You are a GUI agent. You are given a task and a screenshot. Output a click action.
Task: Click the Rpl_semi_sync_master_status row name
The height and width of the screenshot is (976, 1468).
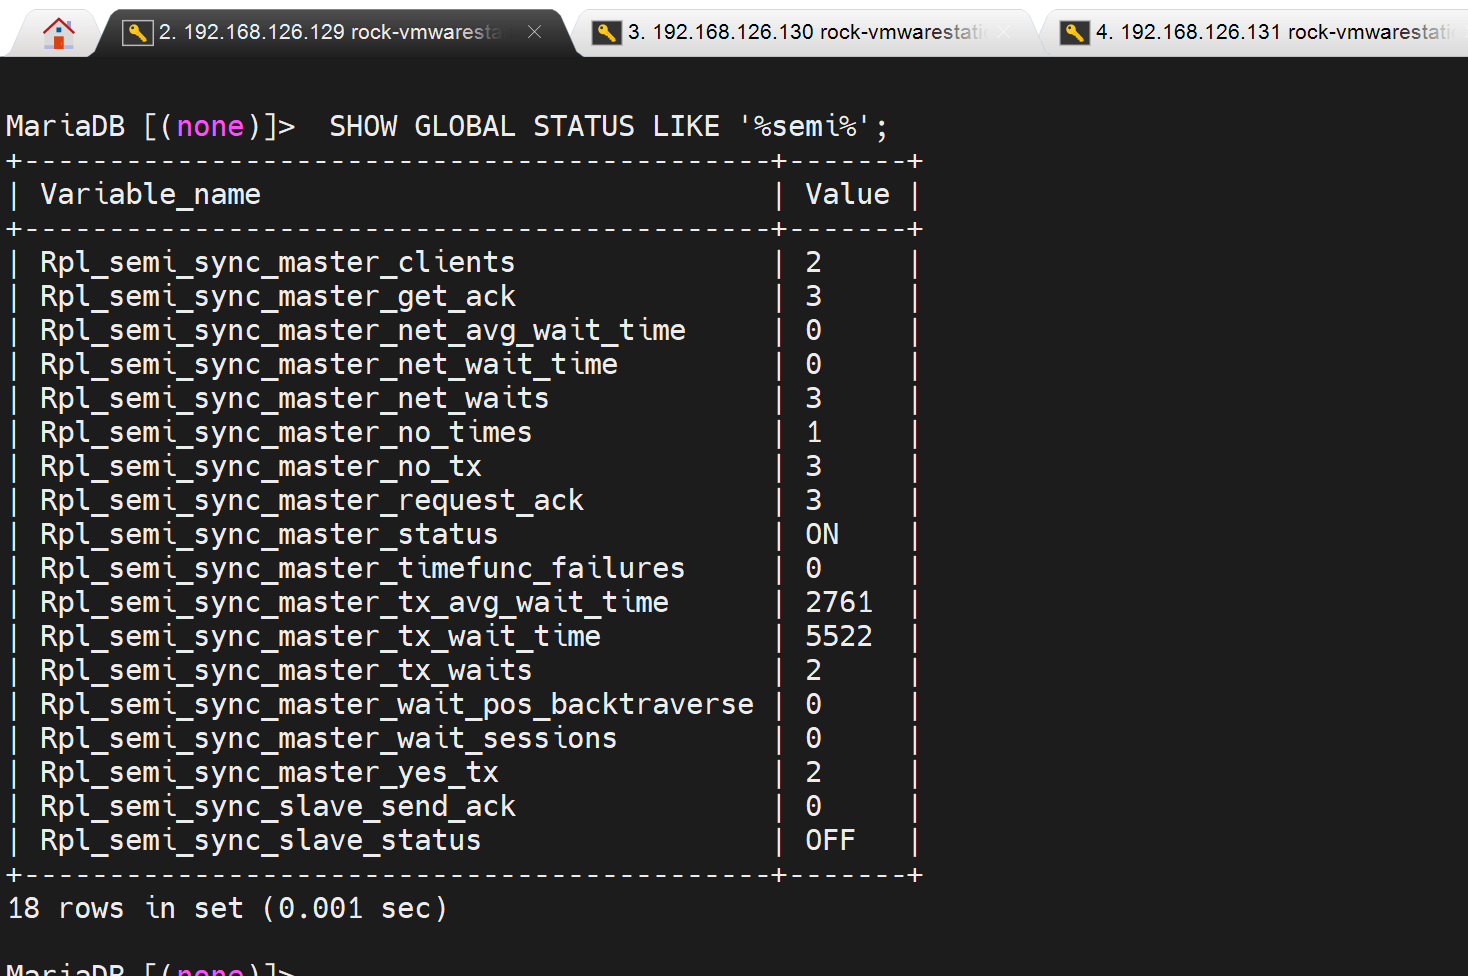click(x=268, y=535)
